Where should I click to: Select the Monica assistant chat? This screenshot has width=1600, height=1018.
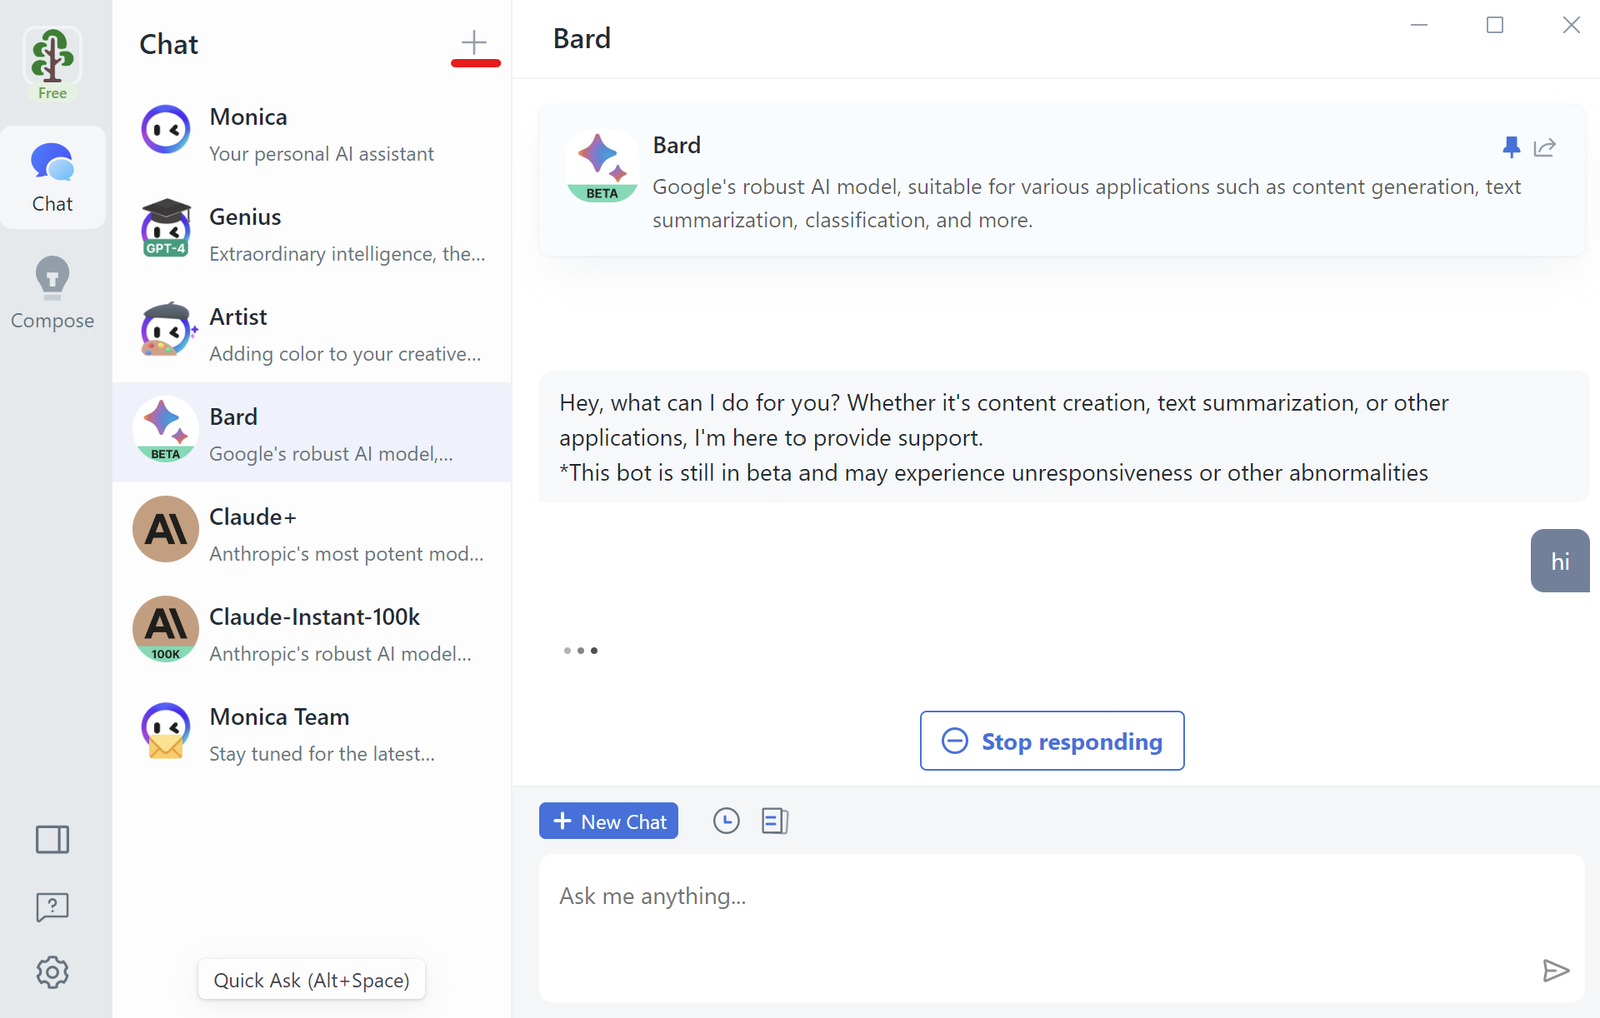(x=311, y=133)
